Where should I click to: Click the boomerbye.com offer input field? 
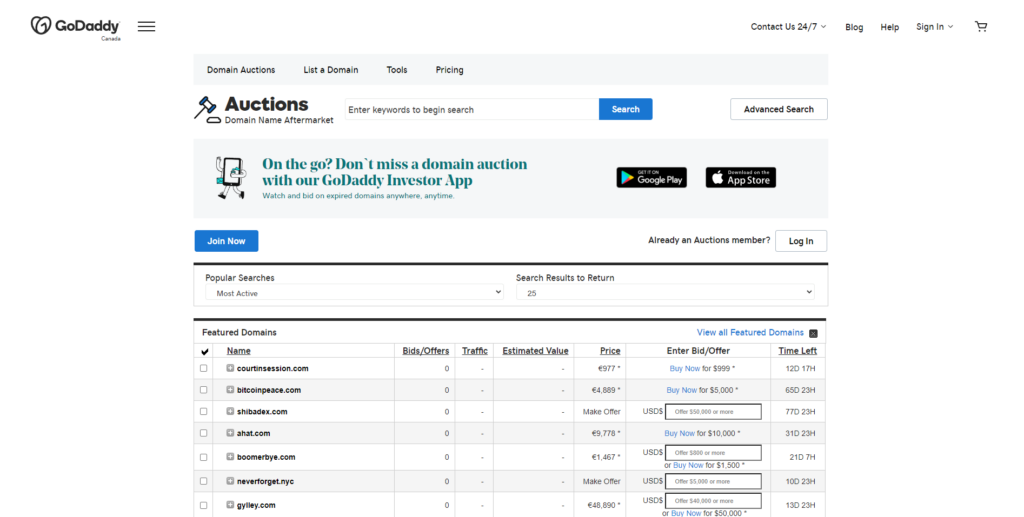(x=713, y=452)
